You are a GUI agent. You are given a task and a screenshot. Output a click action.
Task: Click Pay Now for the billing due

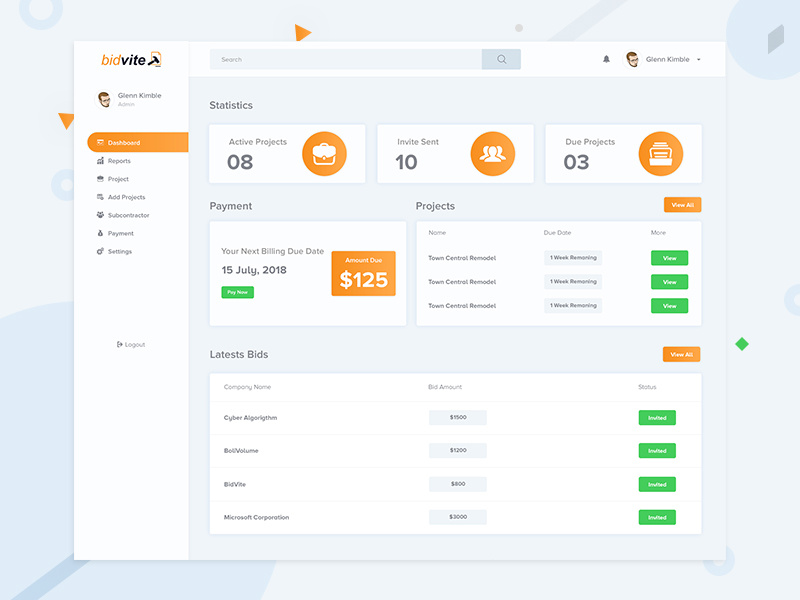pyautogui.click(x=237, y=292)
